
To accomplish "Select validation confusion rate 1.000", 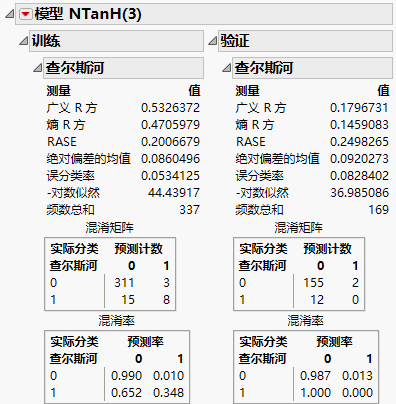I will pos(315,393).
